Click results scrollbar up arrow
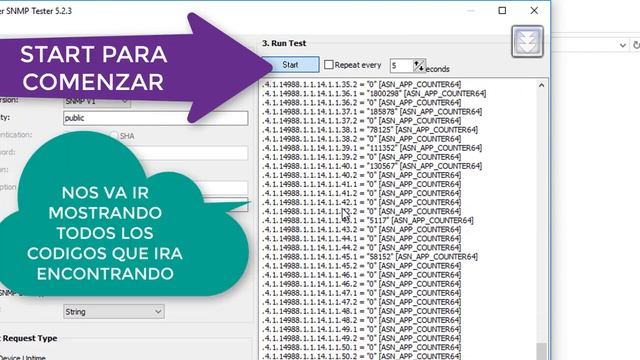This screenshot has width=640, height=360. pos(541,86)
